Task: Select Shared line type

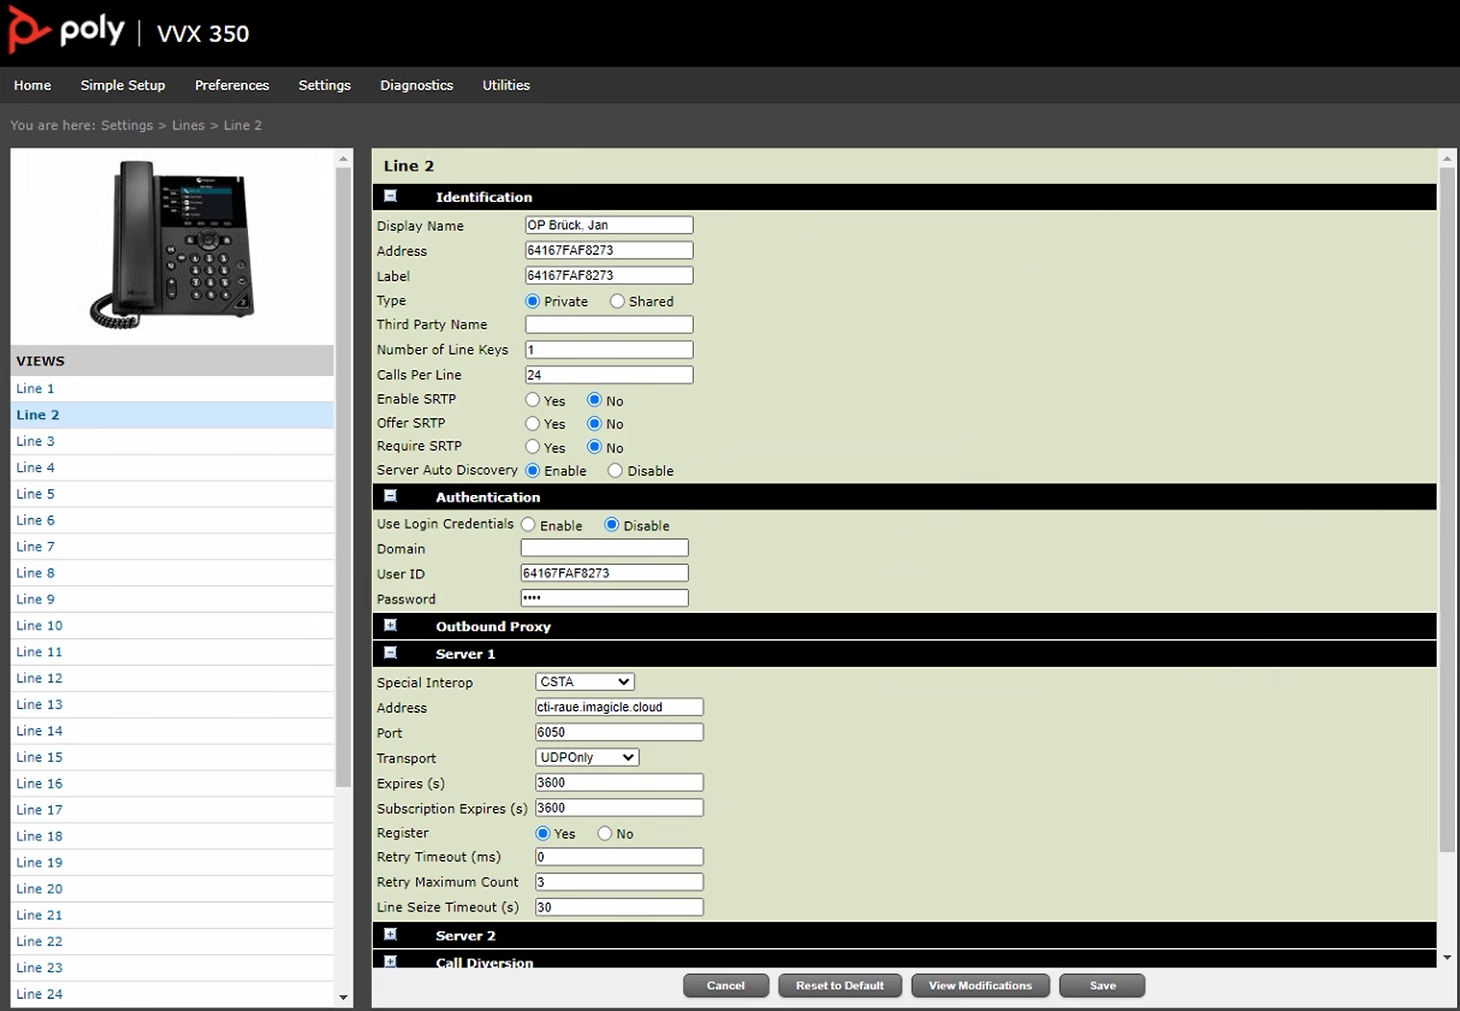Action: point(618,301)
